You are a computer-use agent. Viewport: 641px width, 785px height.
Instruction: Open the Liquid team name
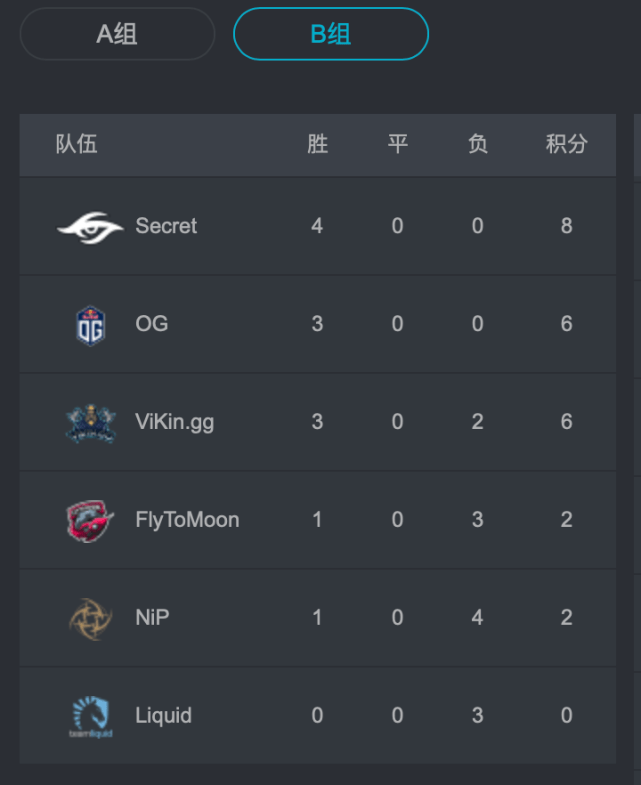tap(163, 715)
